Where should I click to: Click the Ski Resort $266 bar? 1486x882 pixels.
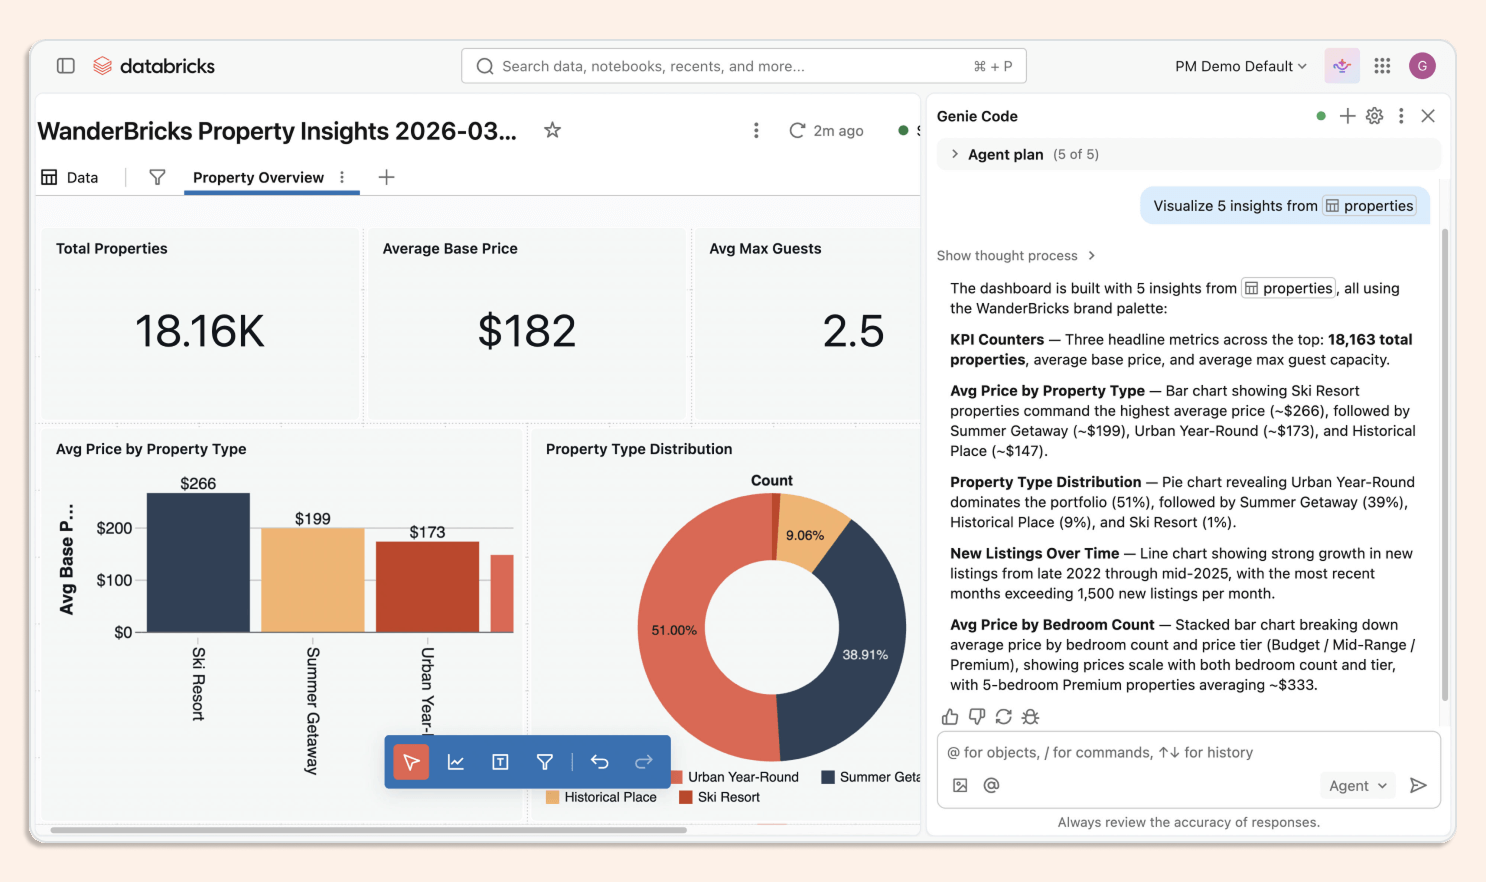pos(198,562)
